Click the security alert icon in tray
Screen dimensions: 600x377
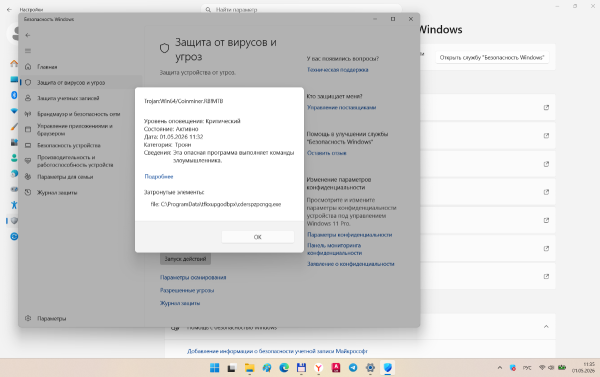[513, 368]
